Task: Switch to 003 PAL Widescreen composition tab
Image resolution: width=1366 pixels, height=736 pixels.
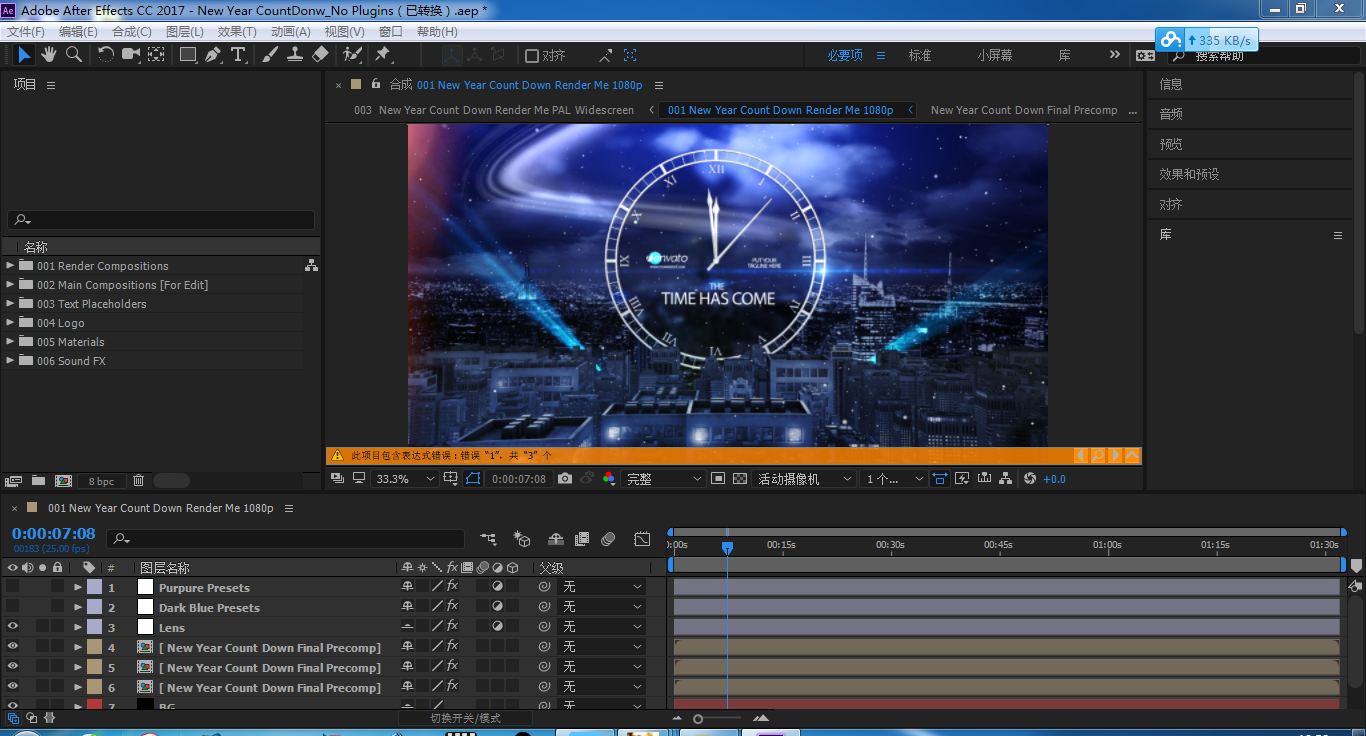Action: coord(494,110)
